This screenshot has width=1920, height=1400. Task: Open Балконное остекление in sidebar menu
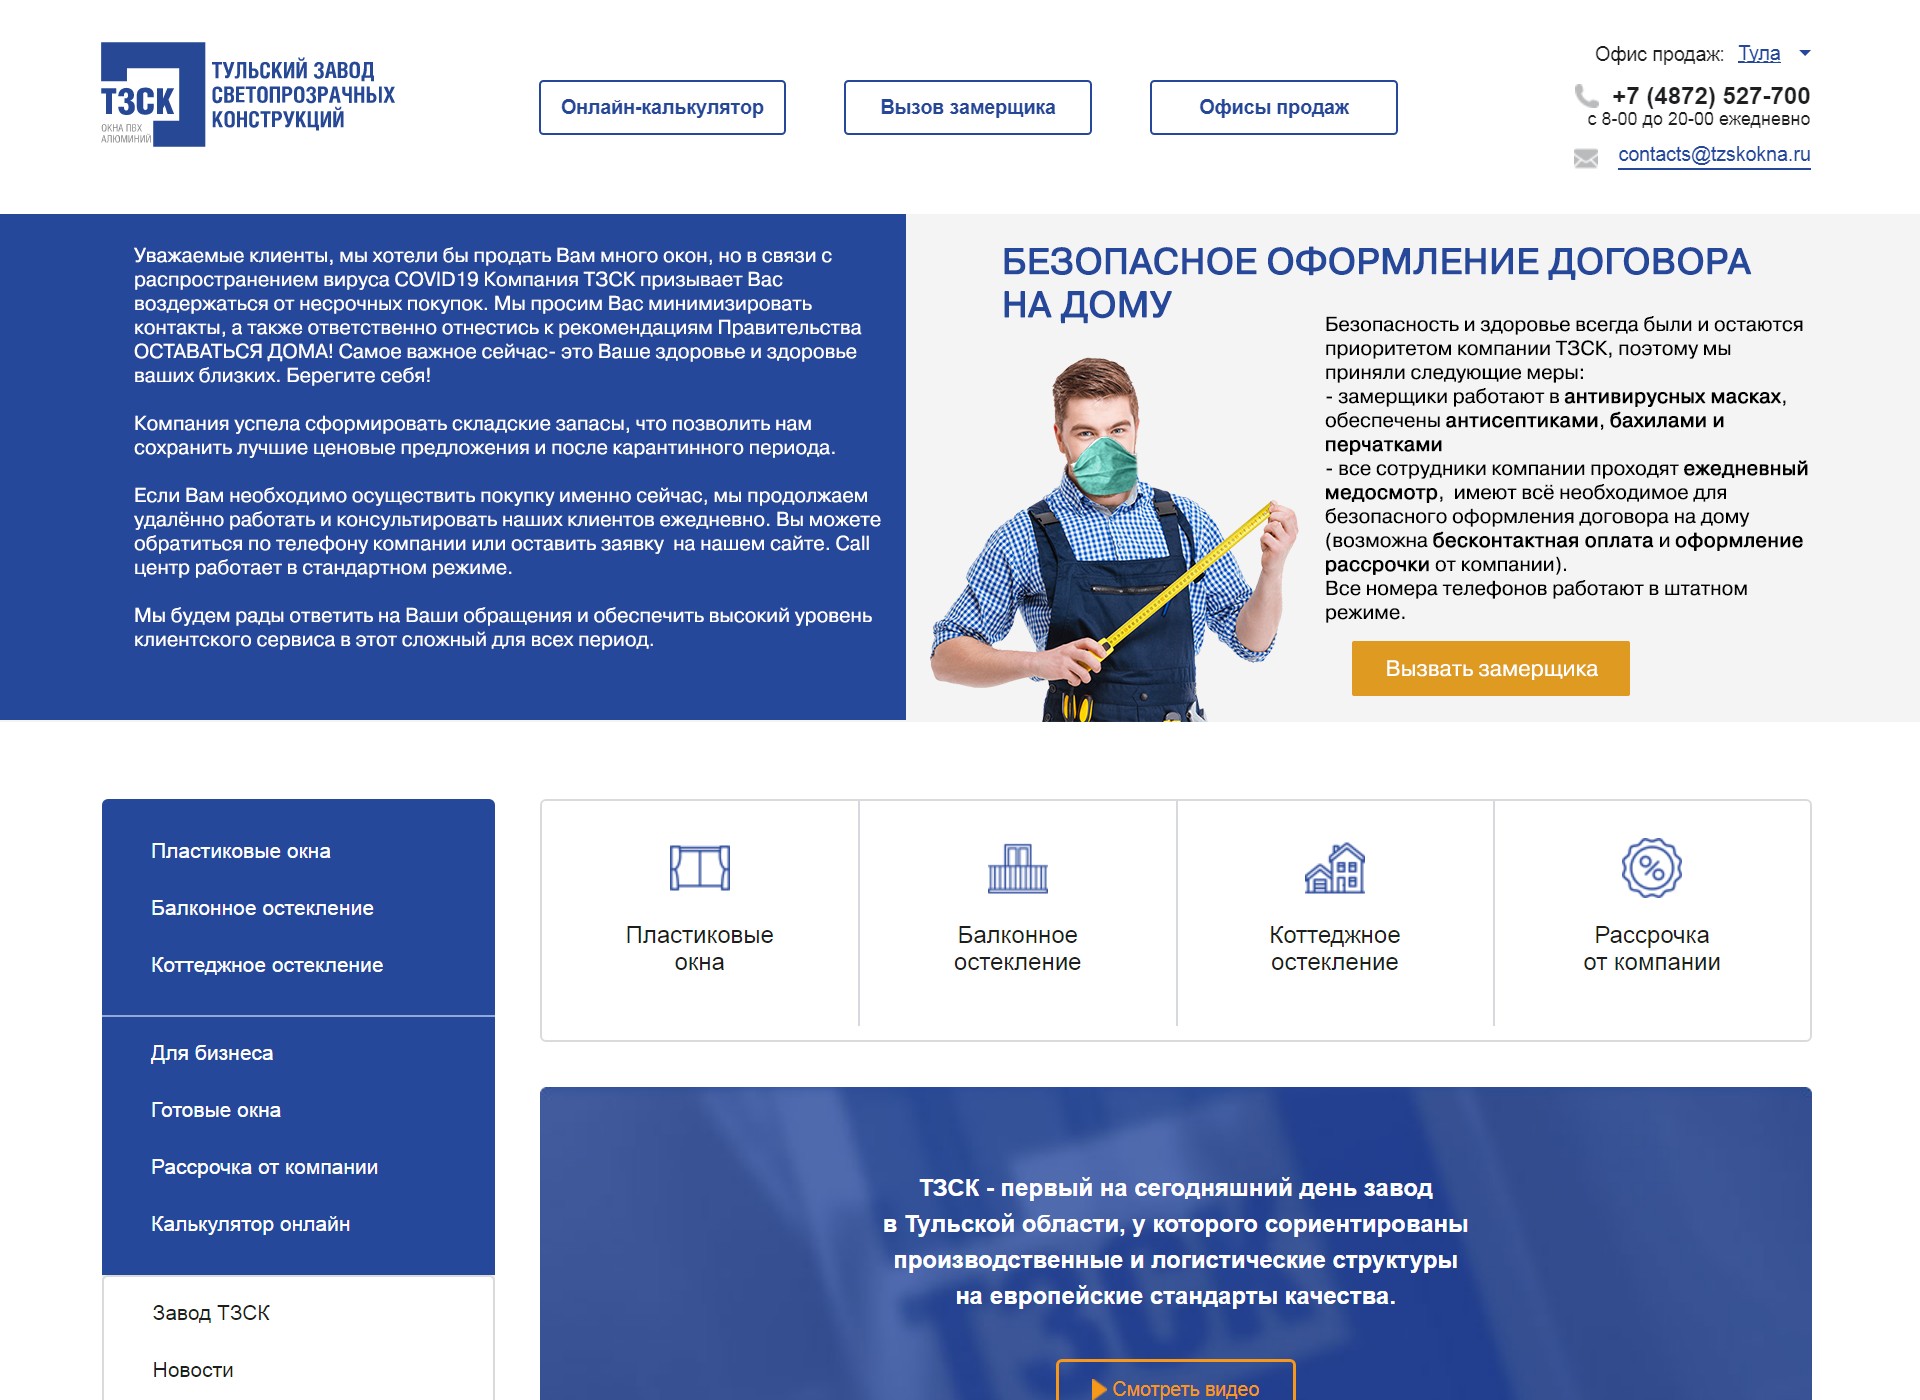coord(262,908)
